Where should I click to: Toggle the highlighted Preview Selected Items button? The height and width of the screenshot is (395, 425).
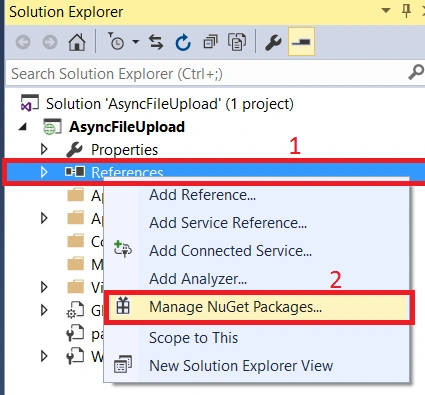pos(301,42)
